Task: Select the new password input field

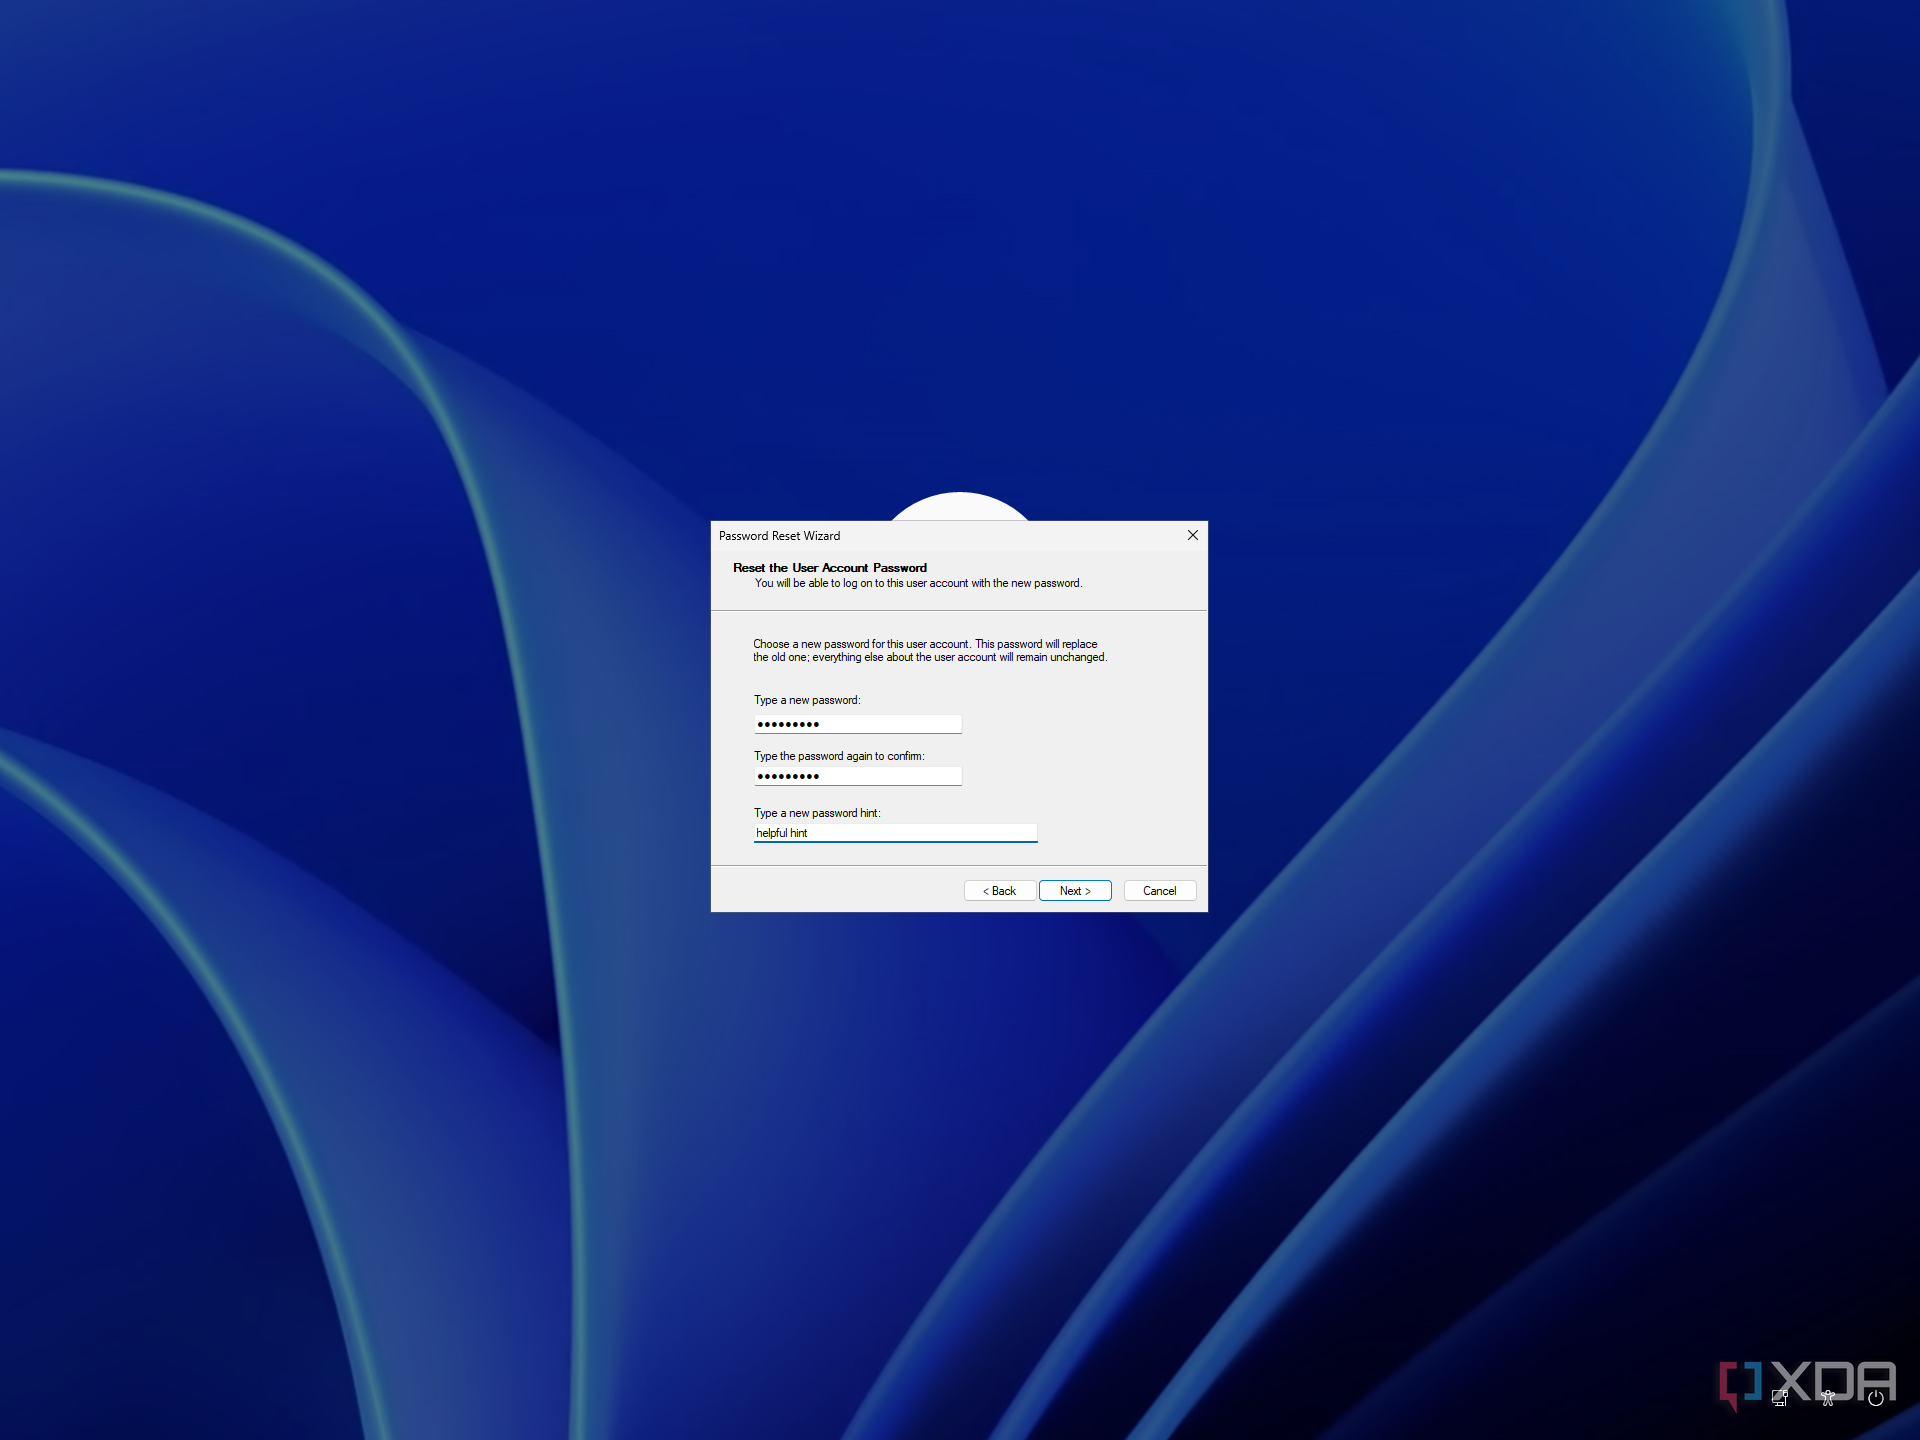Action: (856, 722)
